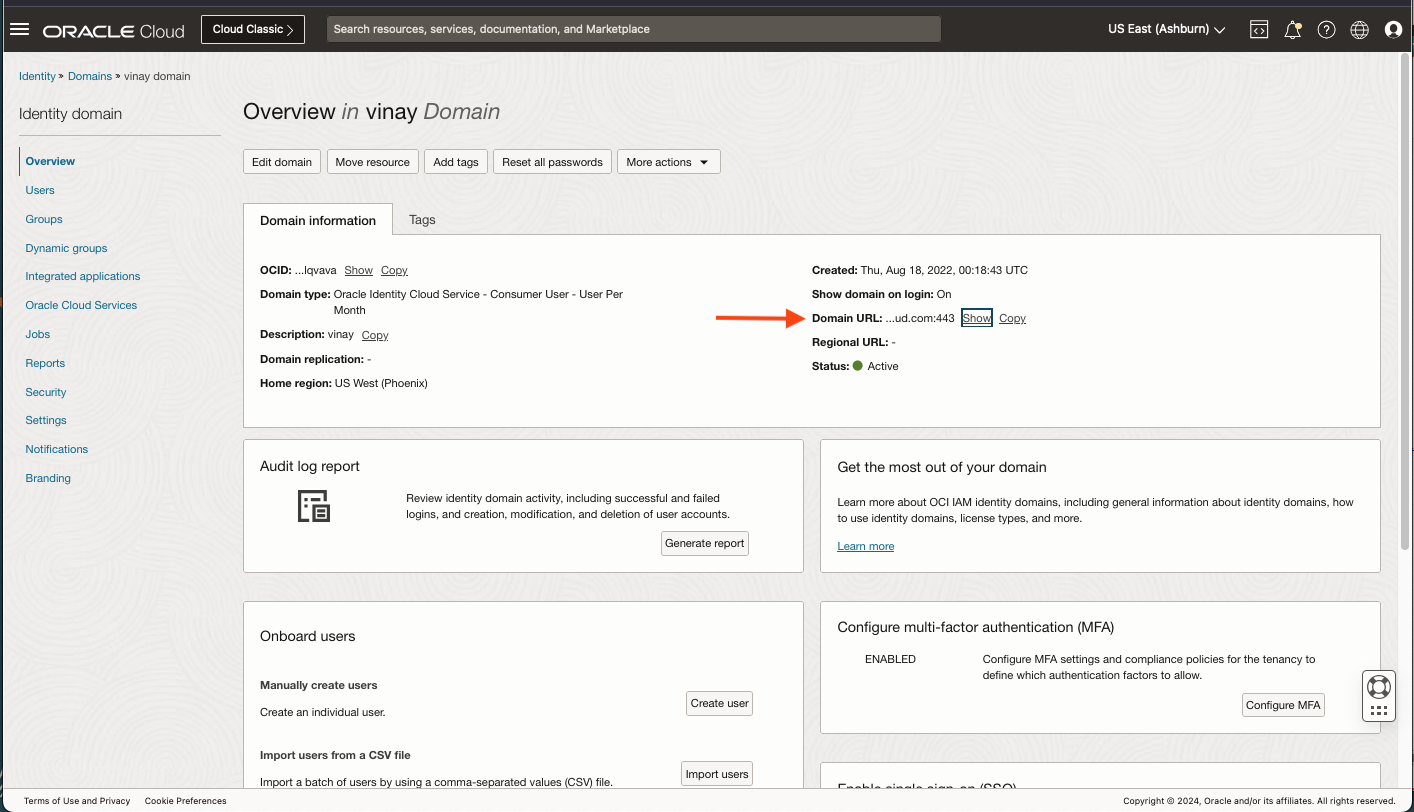Open the user profile avatar icon
The image size is (1414, 812).
pyautogui.click(x=1393, y=30)
